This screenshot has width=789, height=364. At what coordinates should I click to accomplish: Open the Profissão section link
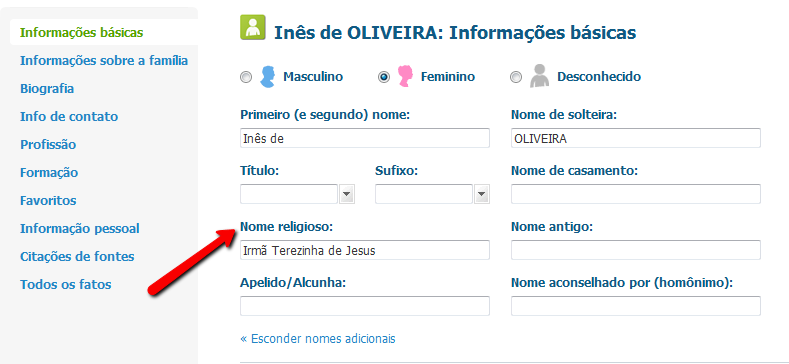pos(48,144)
